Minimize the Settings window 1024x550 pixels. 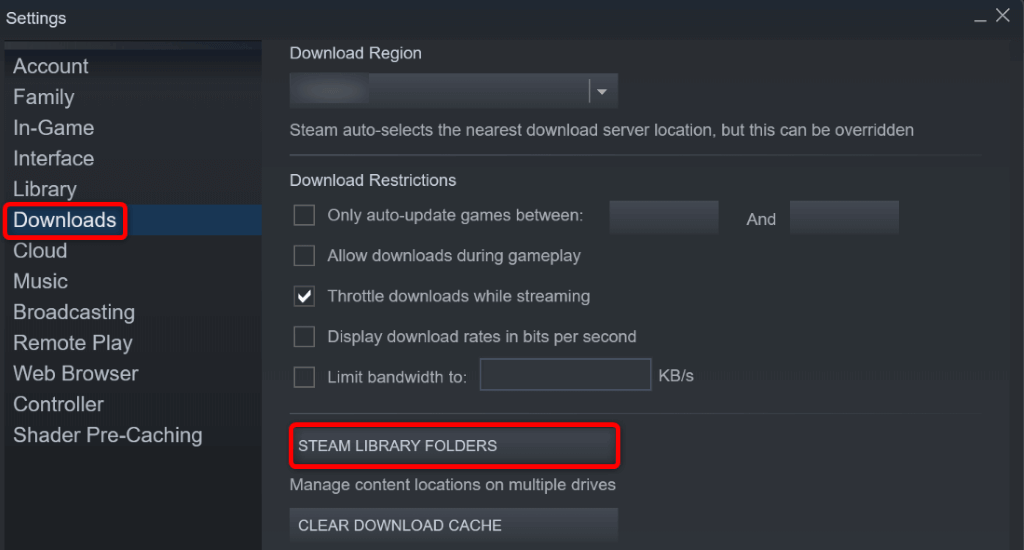point(978,16)
